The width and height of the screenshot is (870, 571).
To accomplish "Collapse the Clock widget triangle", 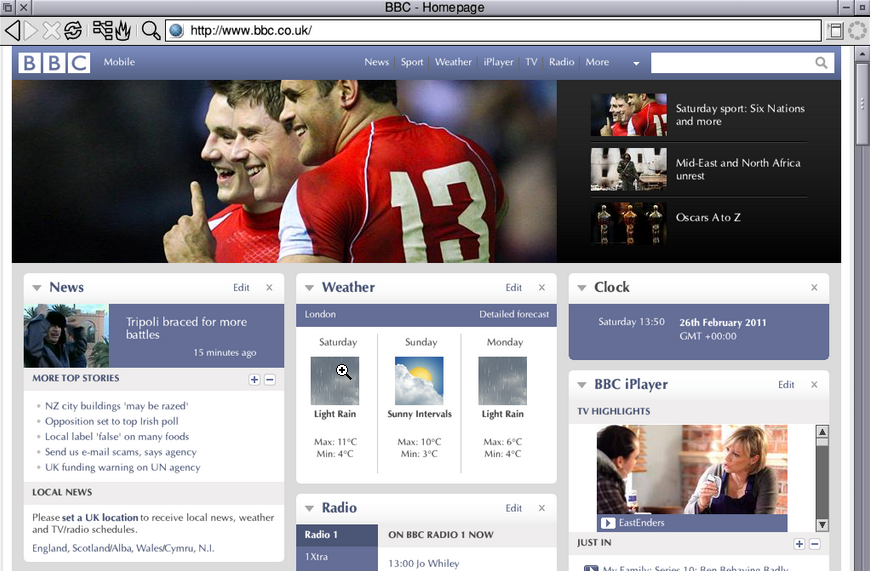I will click(582, 287).
